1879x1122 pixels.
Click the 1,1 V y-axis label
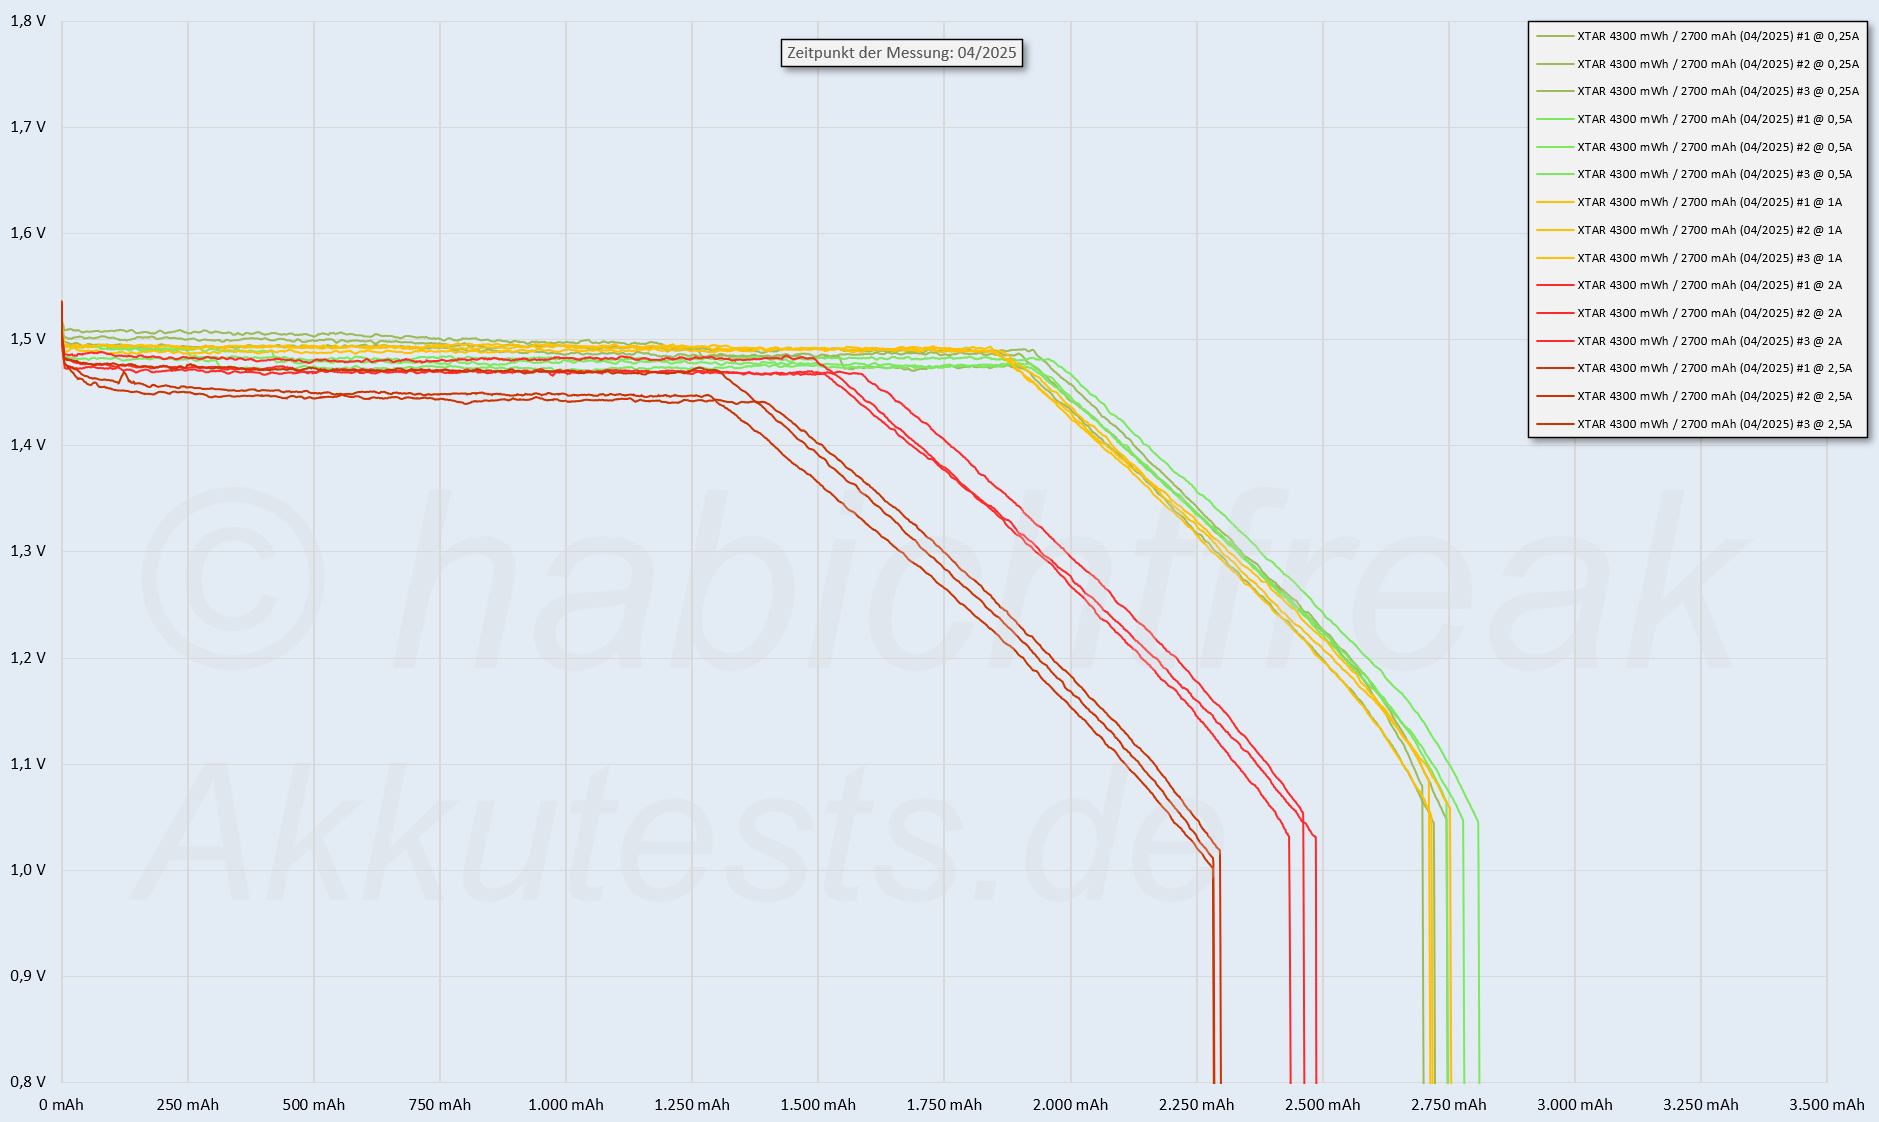pos(28,764)
